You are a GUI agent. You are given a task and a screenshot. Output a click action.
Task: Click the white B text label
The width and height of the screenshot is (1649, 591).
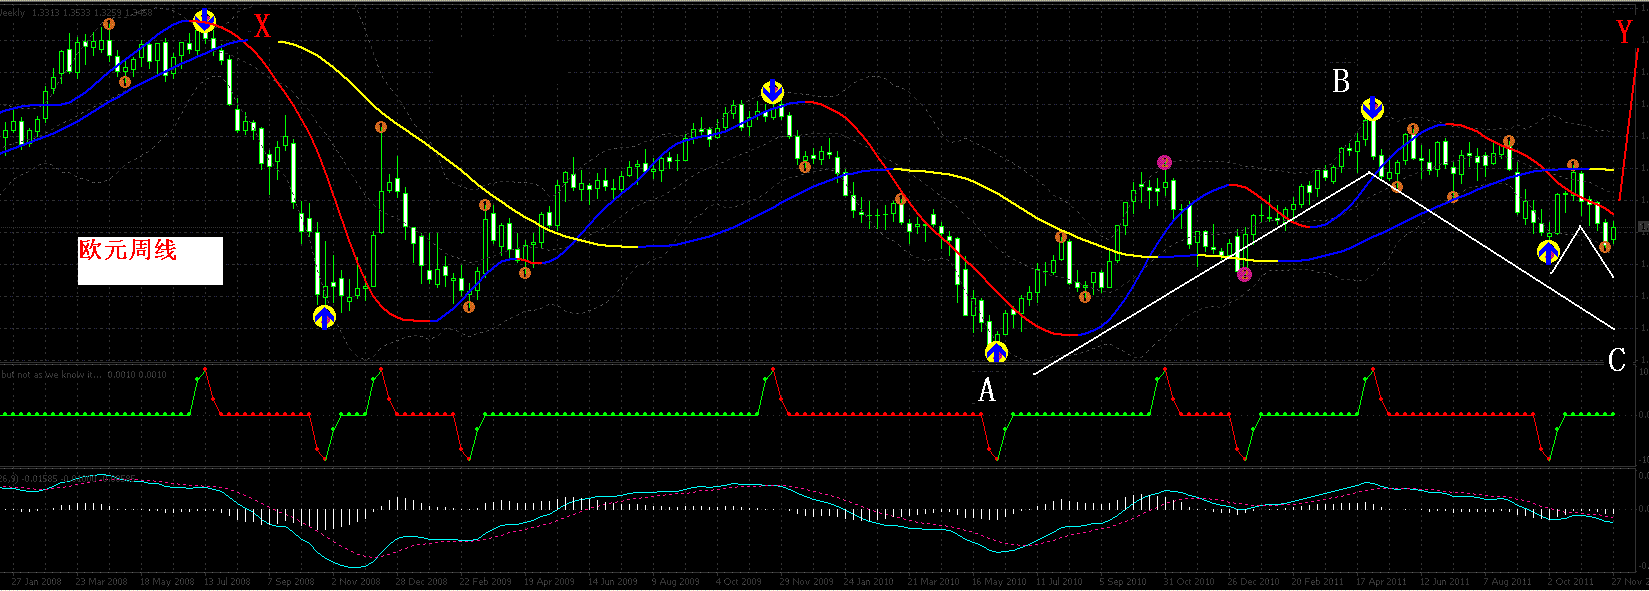[x=1341, y=81]
